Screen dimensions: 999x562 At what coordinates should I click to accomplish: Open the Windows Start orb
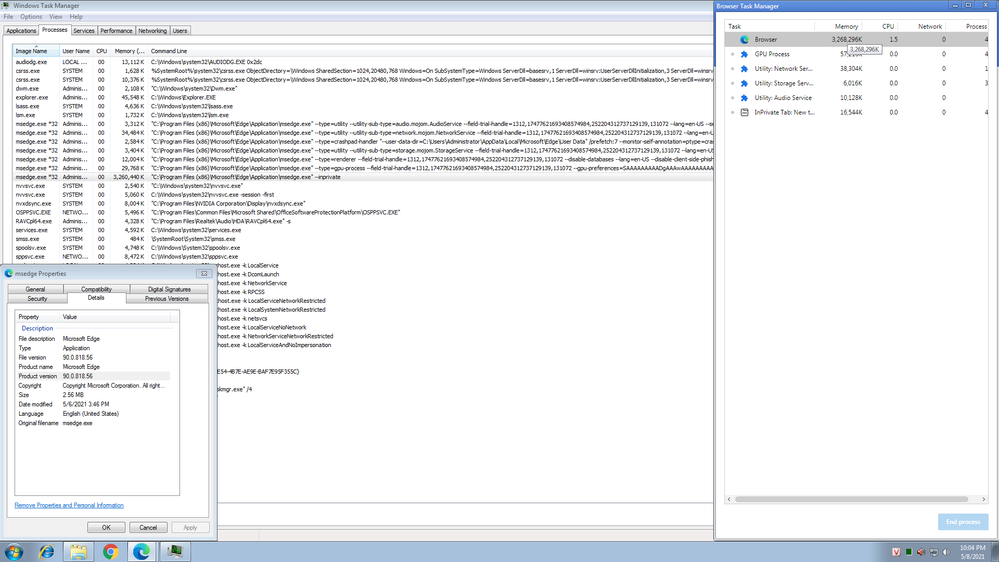click(13, 552)
